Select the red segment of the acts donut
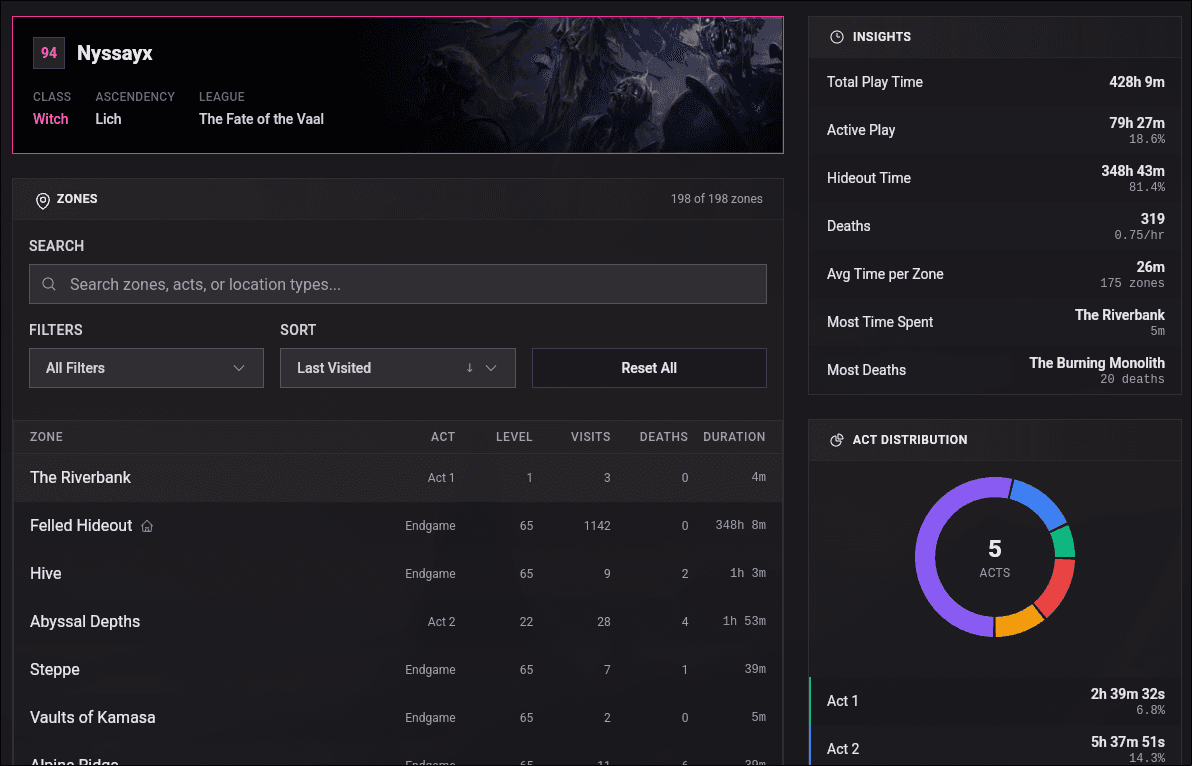1192x766 pixels. pos(1055,589)
